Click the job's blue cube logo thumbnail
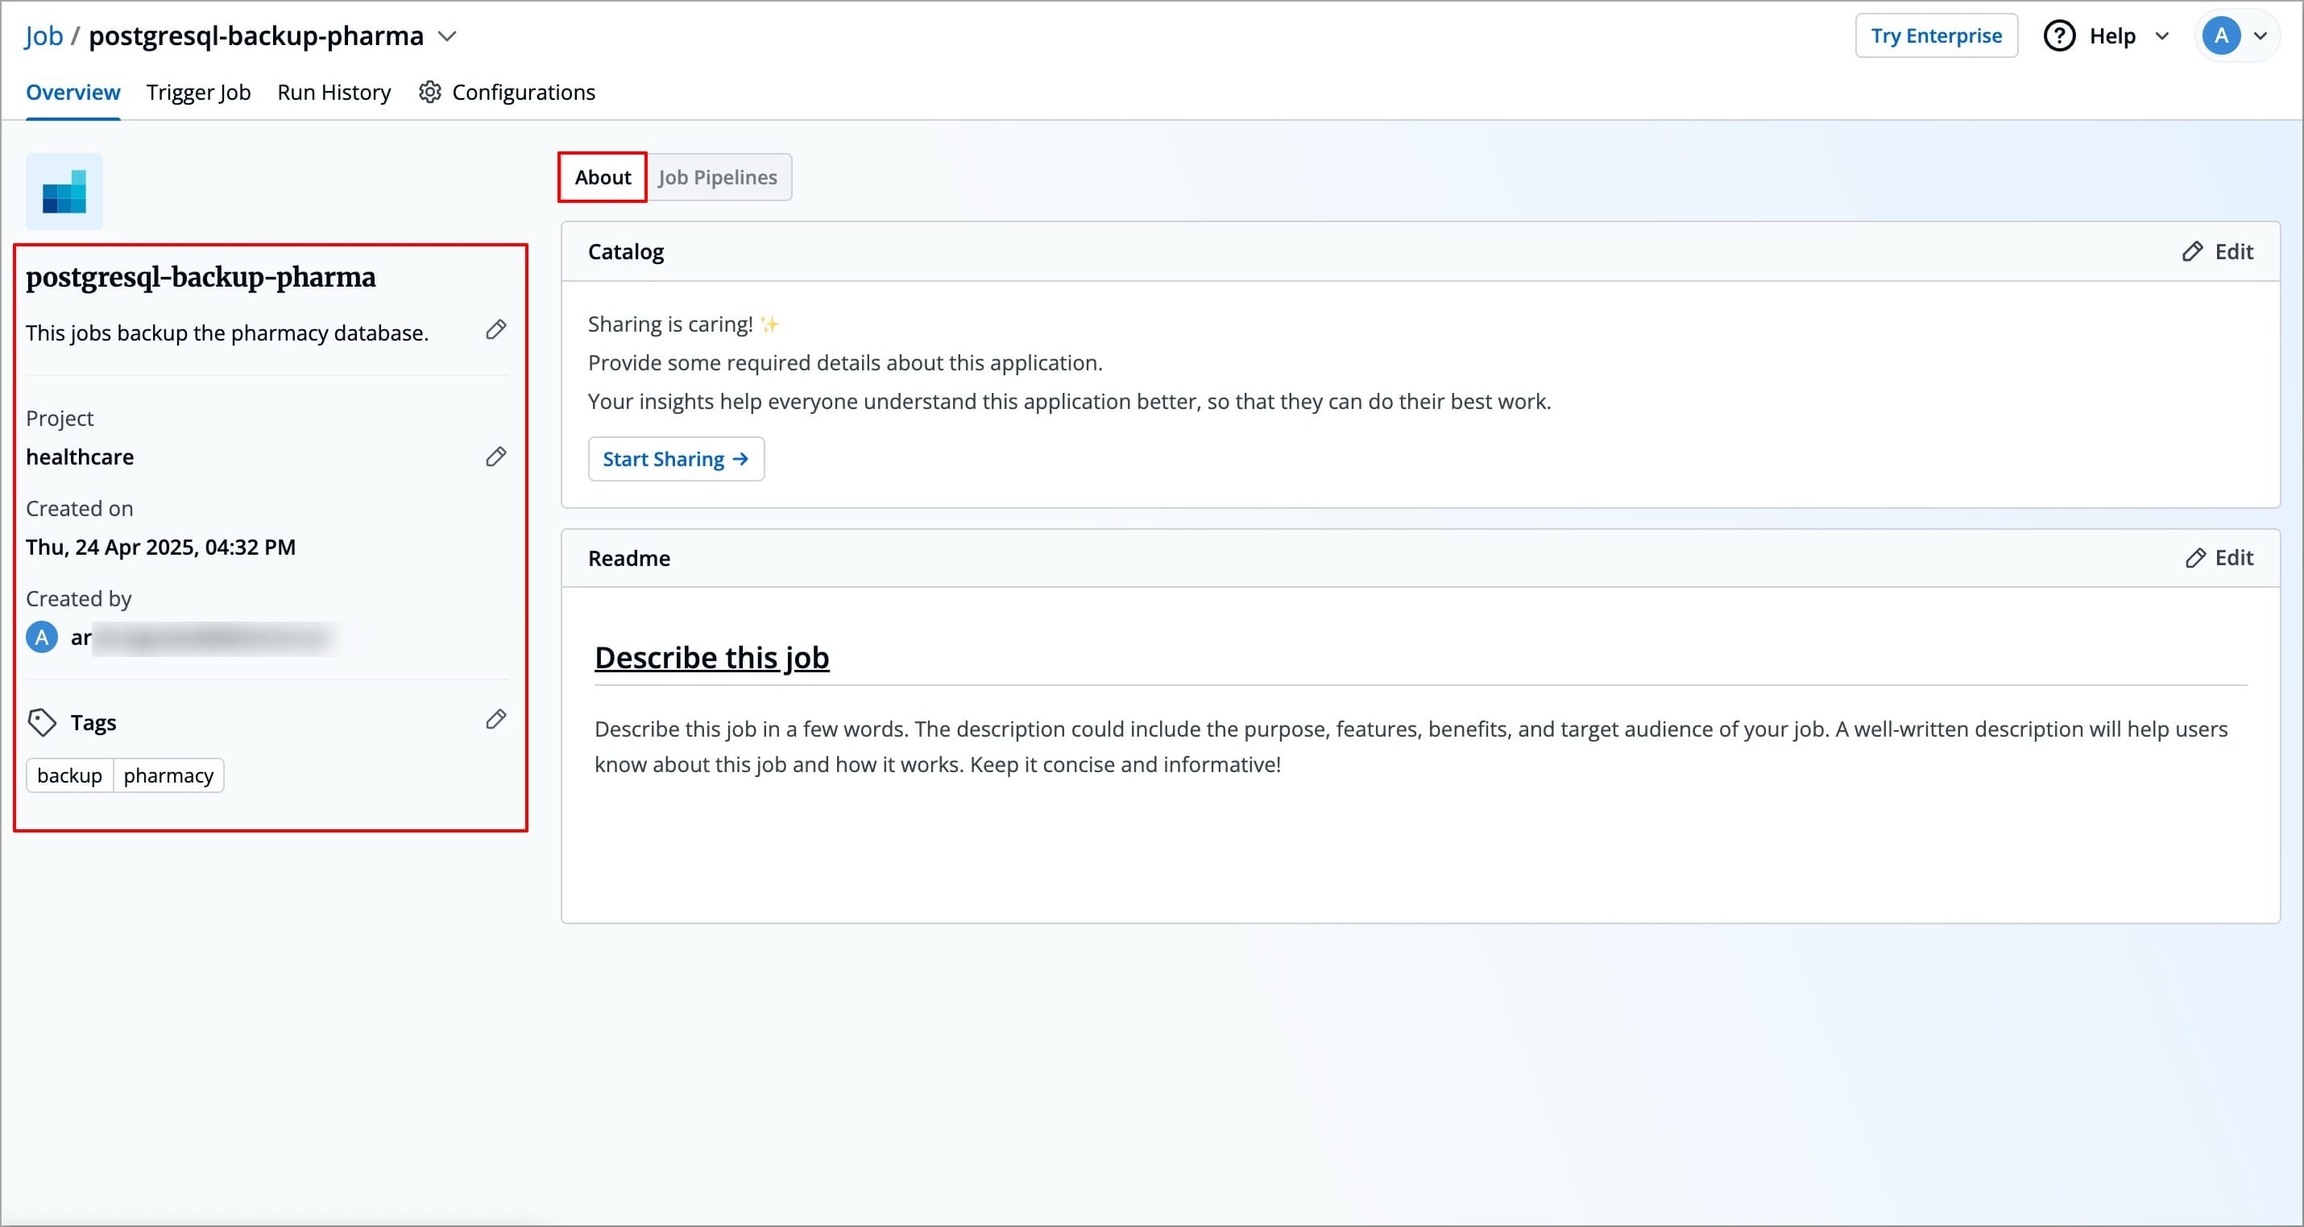This screenshot has width=2304, height=1227. point(64,191)
